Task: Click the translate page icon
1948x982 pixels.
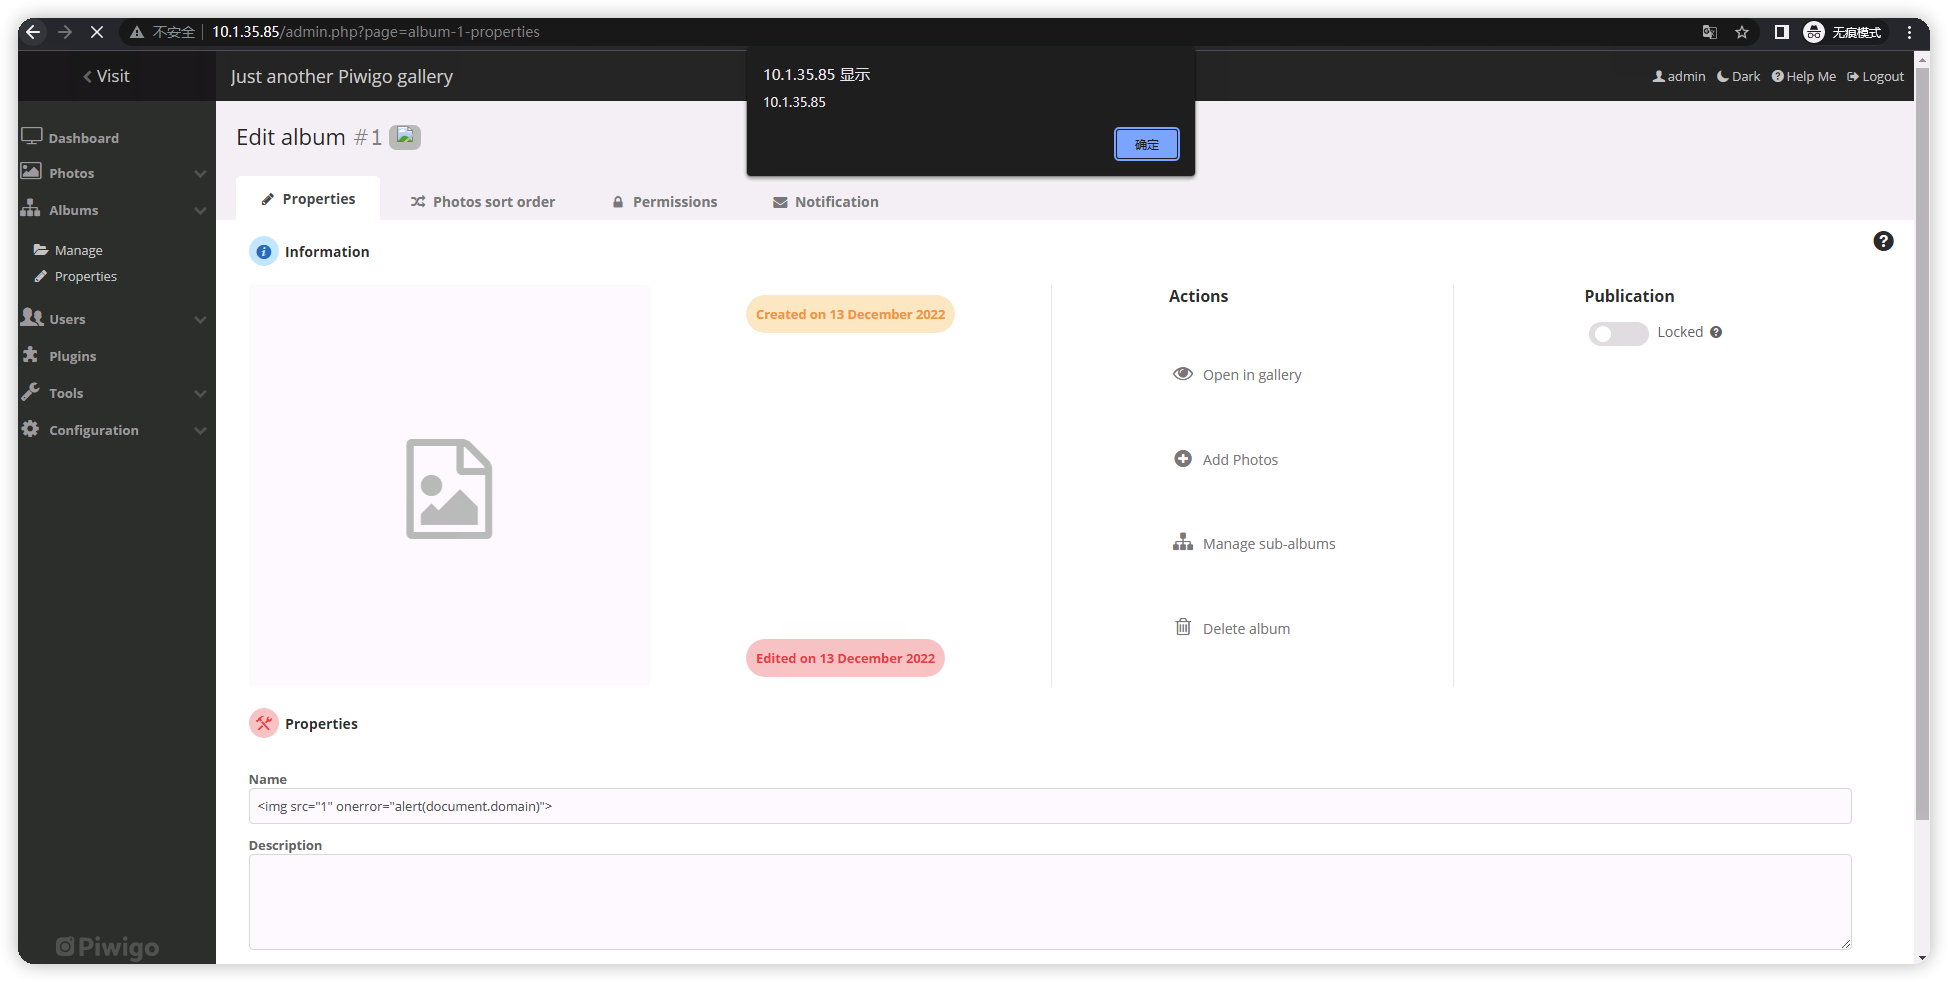Action: pyautogui.click(x=1710, y=32)
